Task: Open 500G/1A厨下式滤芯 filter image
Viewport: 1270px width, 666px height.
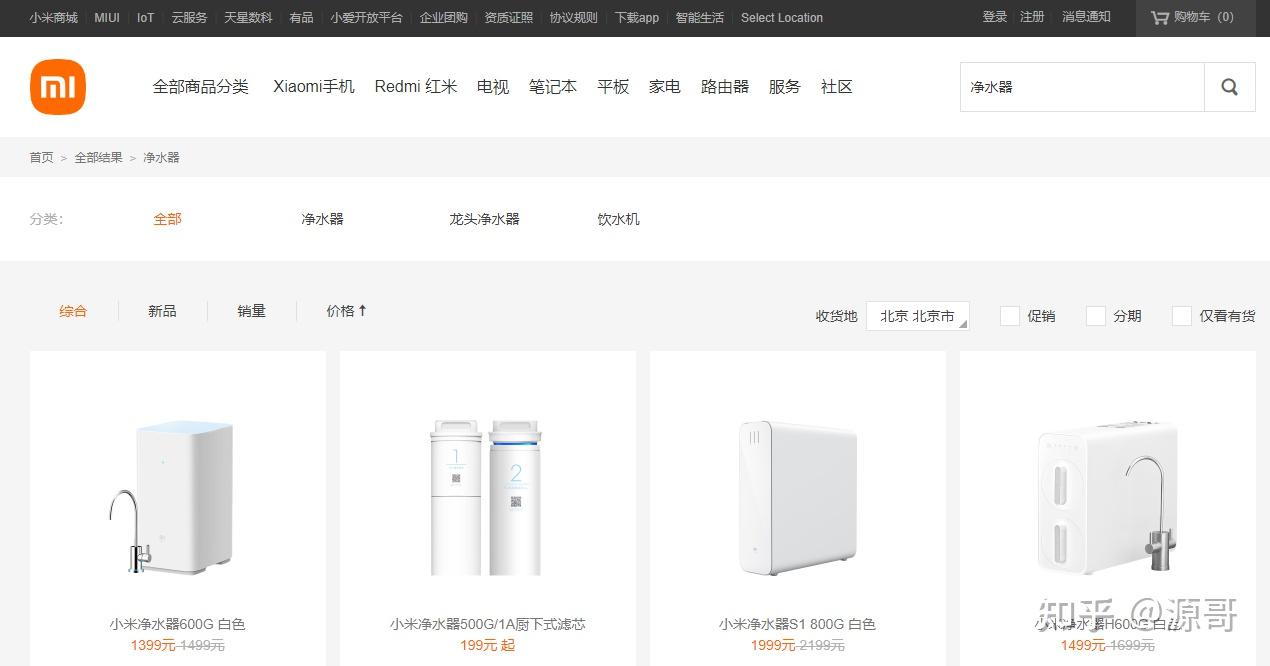Action: [x=488, y=497]
